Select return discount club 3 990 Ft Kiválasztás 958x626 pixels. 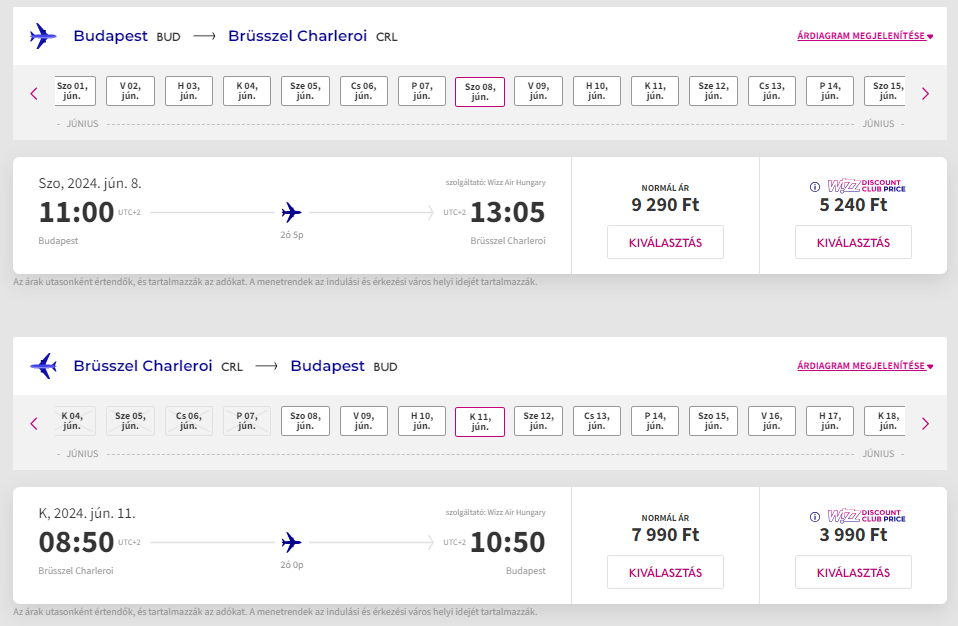[853, 572]
